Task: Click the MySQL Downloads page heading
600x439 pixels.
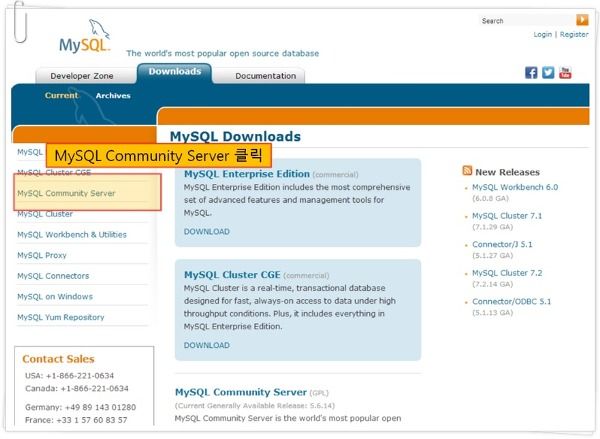Action: 235,137
